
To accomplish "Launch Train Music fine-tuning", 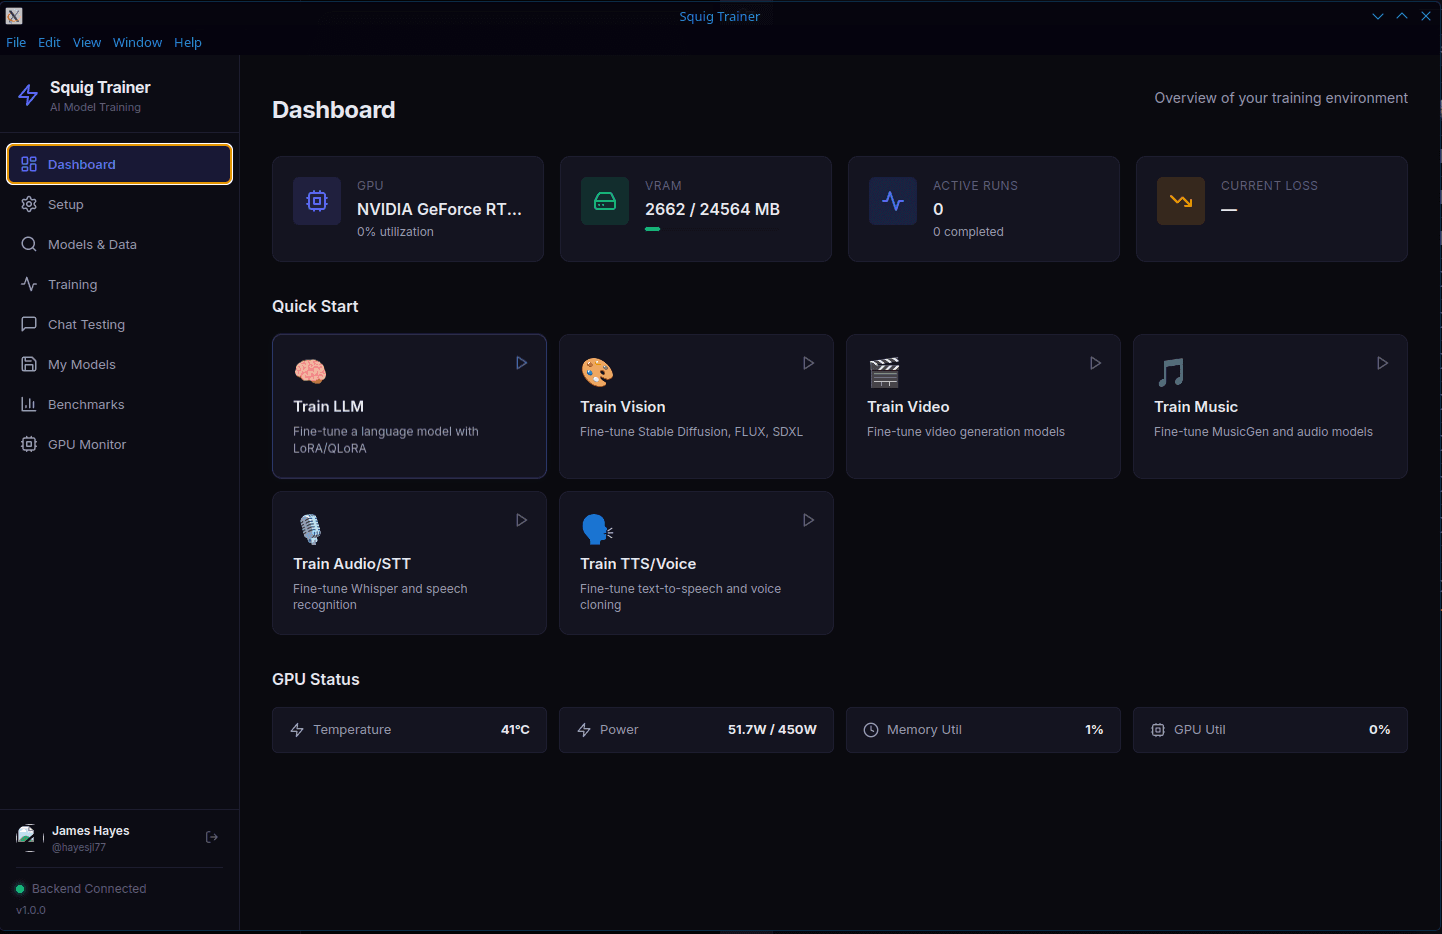I will [x=1382, y=362].
